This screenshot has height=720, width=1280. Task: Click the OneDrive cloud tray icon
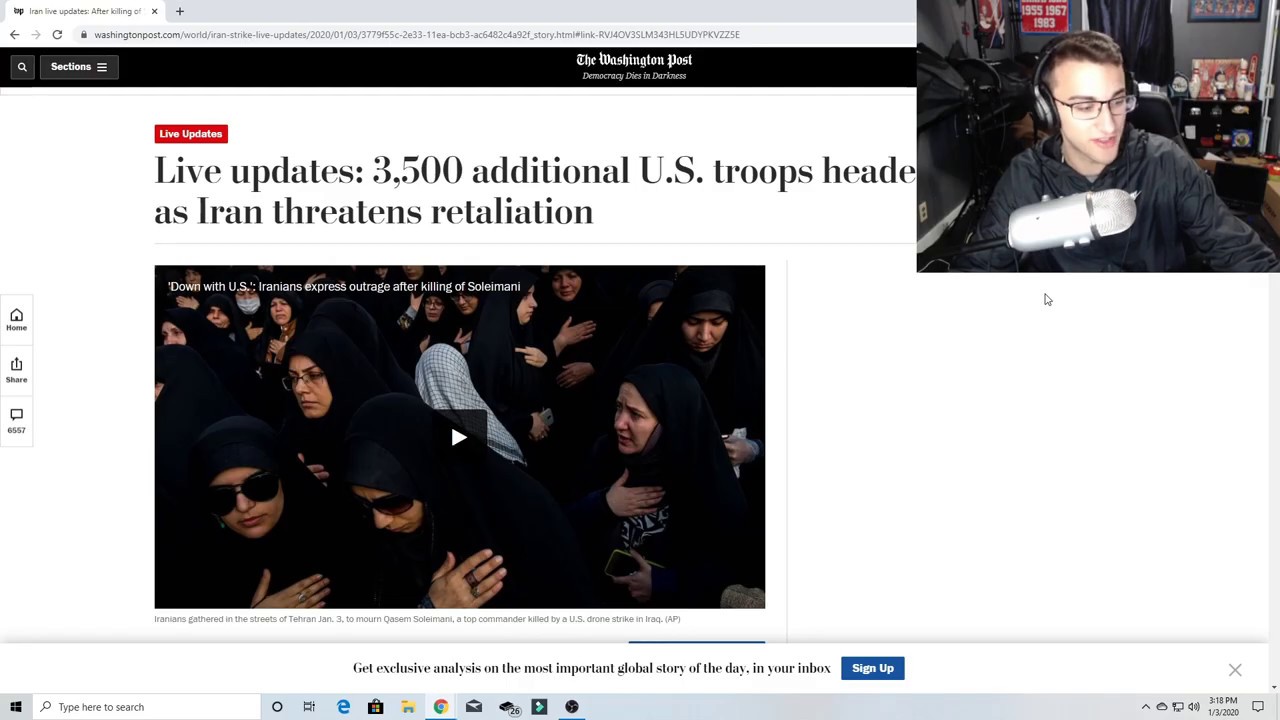[1162, 707]
